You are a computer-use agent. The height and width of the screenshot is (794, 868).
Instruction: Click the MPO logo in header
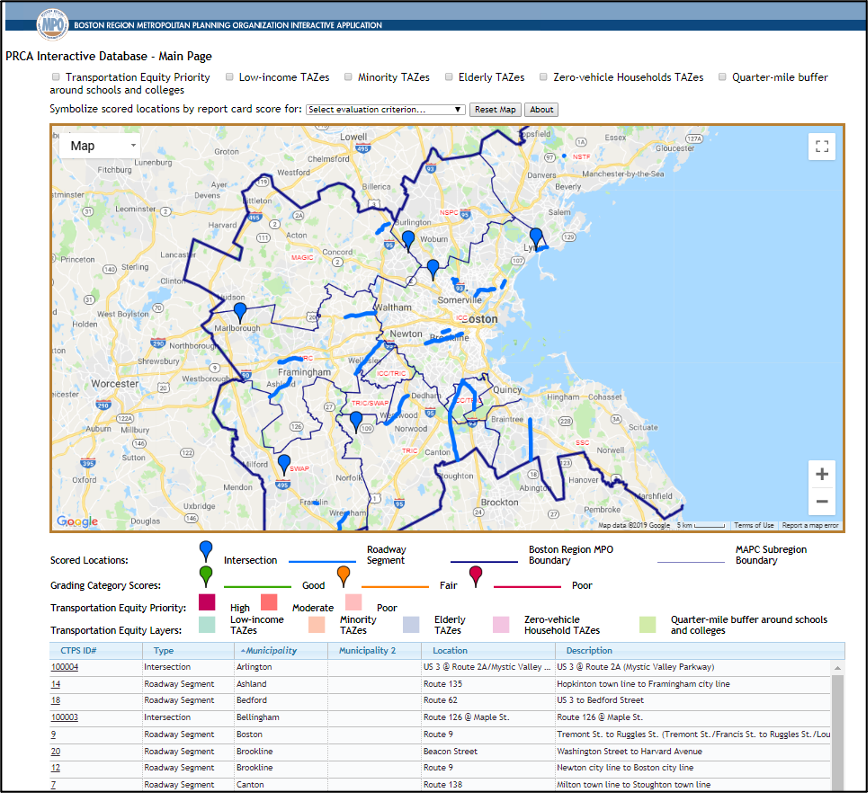[50, 23]
